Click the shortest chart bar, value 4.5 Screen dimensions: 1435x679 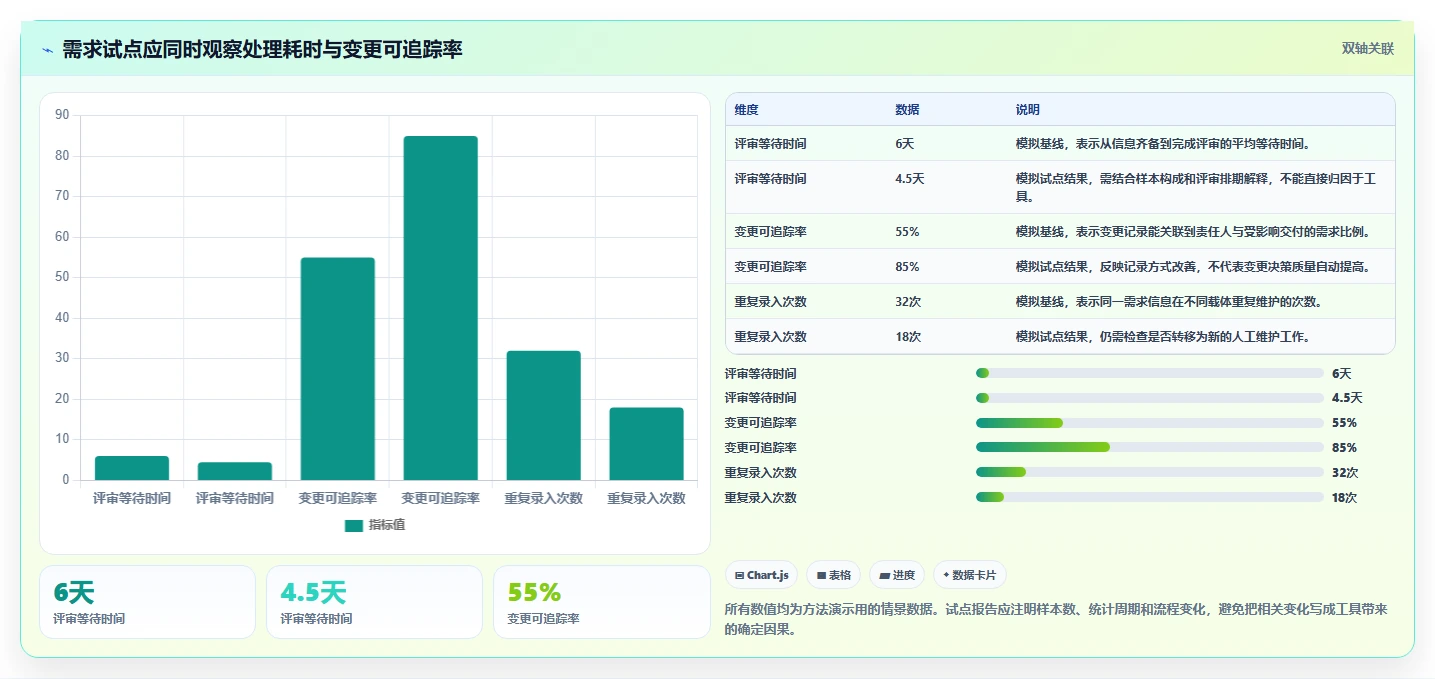(235, 471)
